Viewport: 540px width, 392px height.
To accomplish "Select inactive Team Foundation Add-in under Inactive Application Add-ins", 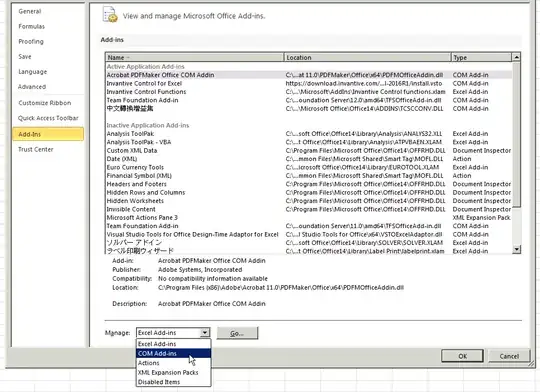I will tap(309, 226).
